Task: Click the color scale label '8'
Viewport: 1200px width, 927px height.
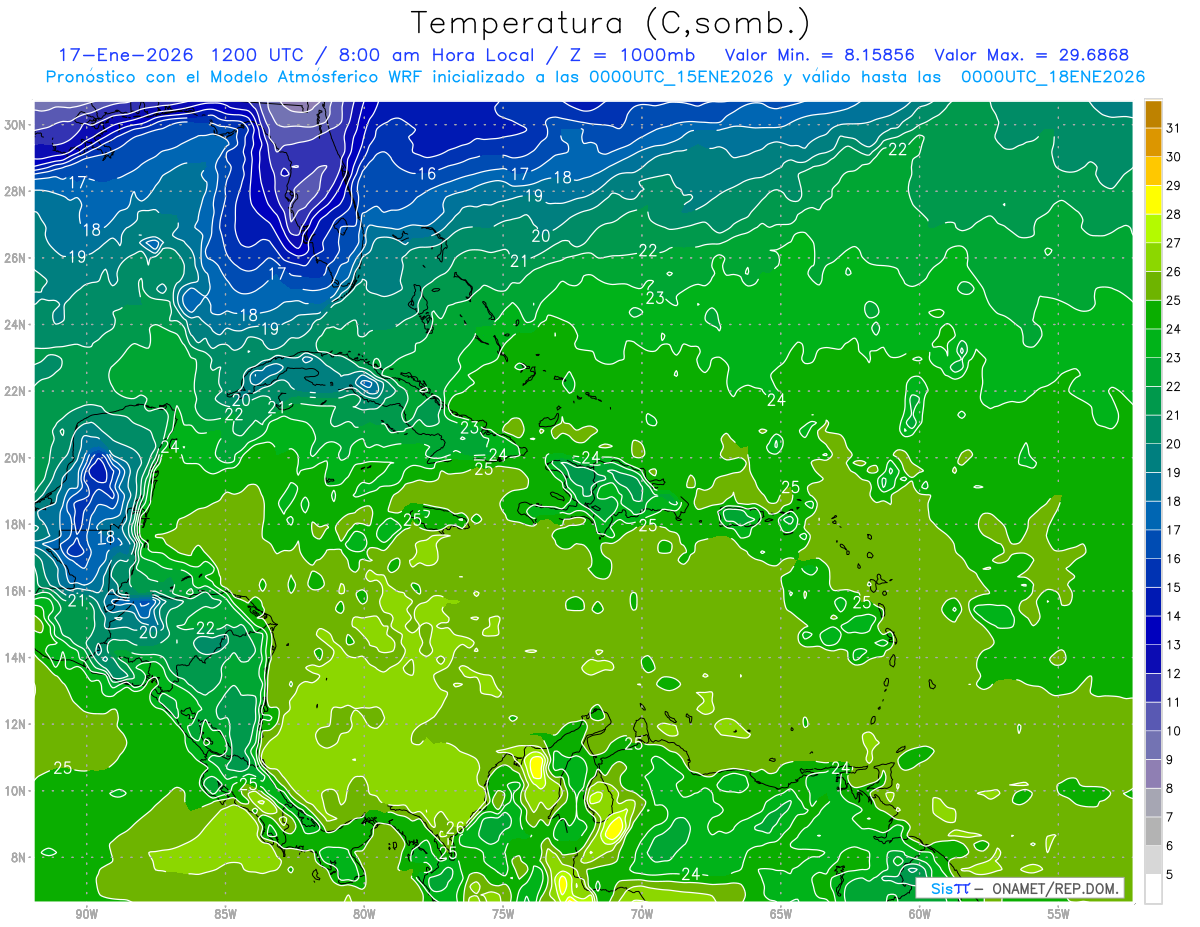Action: tap(1170, 788)
